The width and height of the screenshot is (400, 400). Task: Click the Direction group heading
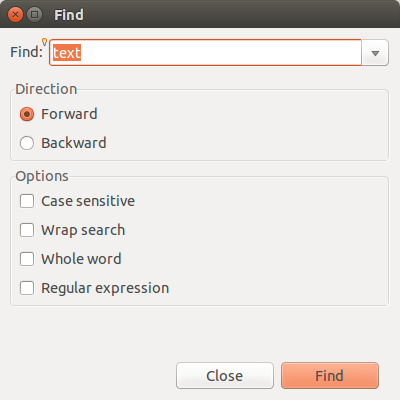click(x=46, y=89)
